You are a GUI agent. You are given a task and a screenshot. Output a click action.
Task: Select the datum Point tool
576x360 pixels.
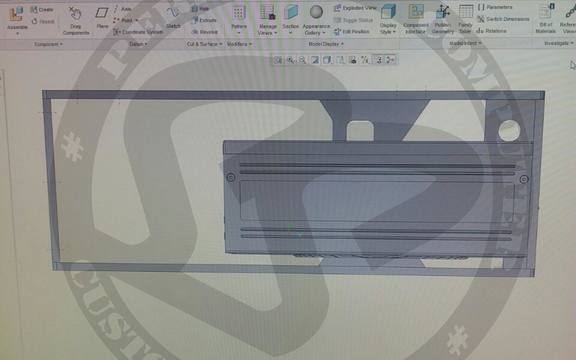[x=123, y=21]
